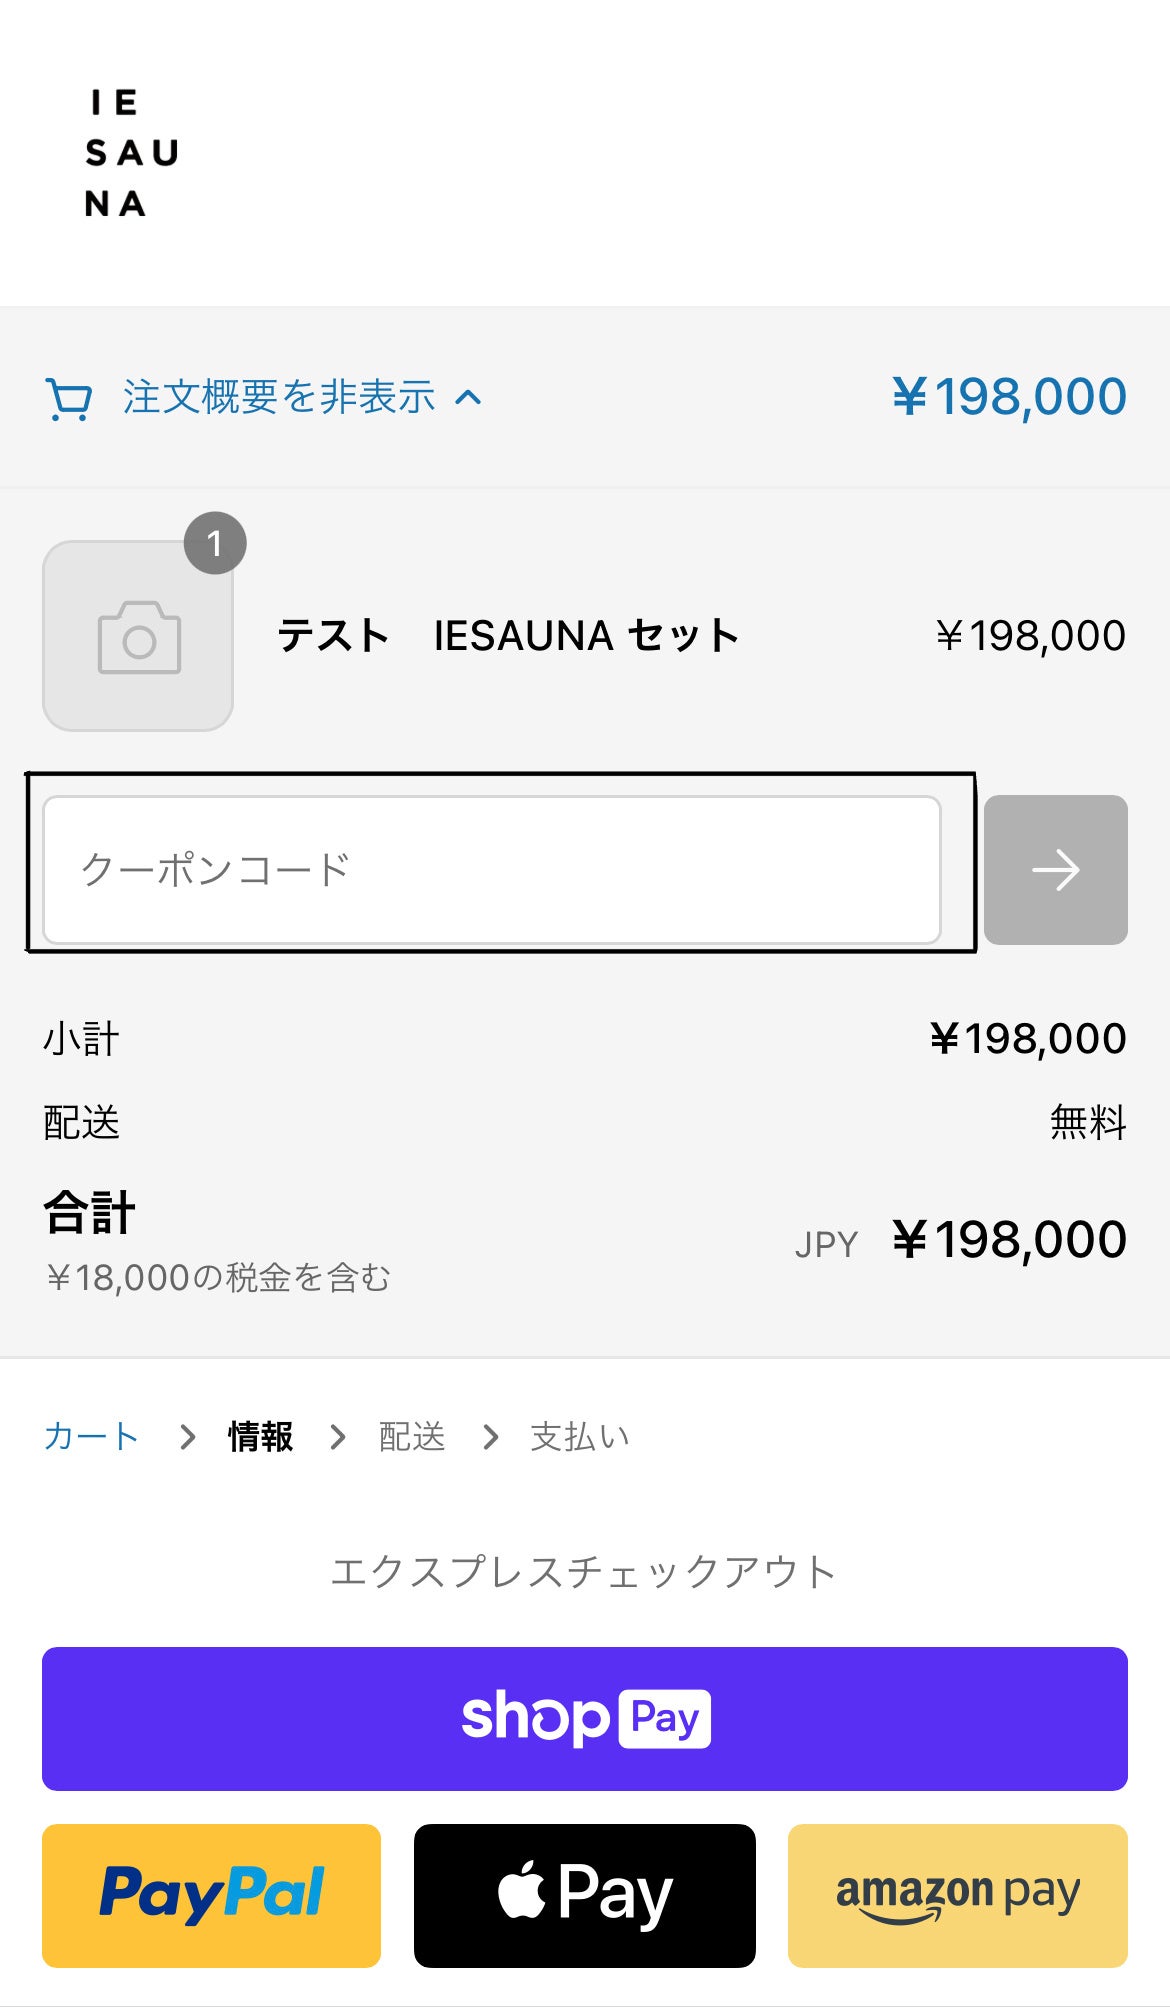Go back to カート breadcrumb link
Screen dimensions: 1170x2007
click(91, 1437)
